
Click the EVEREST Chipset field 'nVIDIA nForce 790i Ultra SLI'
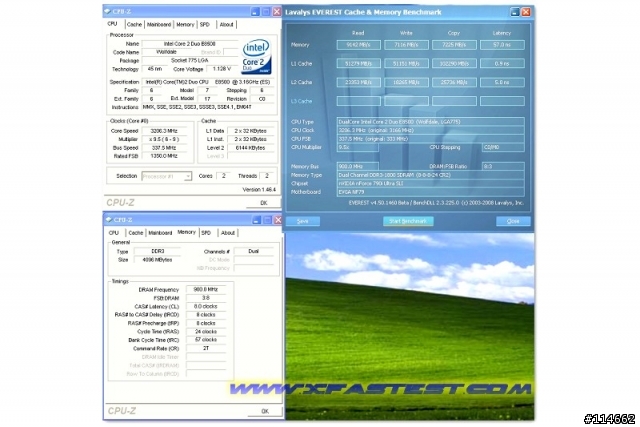coord(431,184)
